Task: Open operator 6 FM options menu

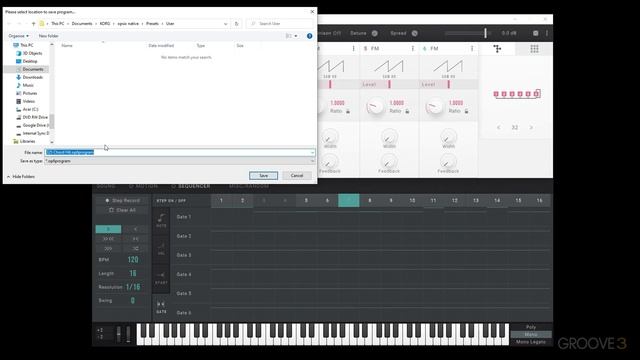Action: point(472,49)
